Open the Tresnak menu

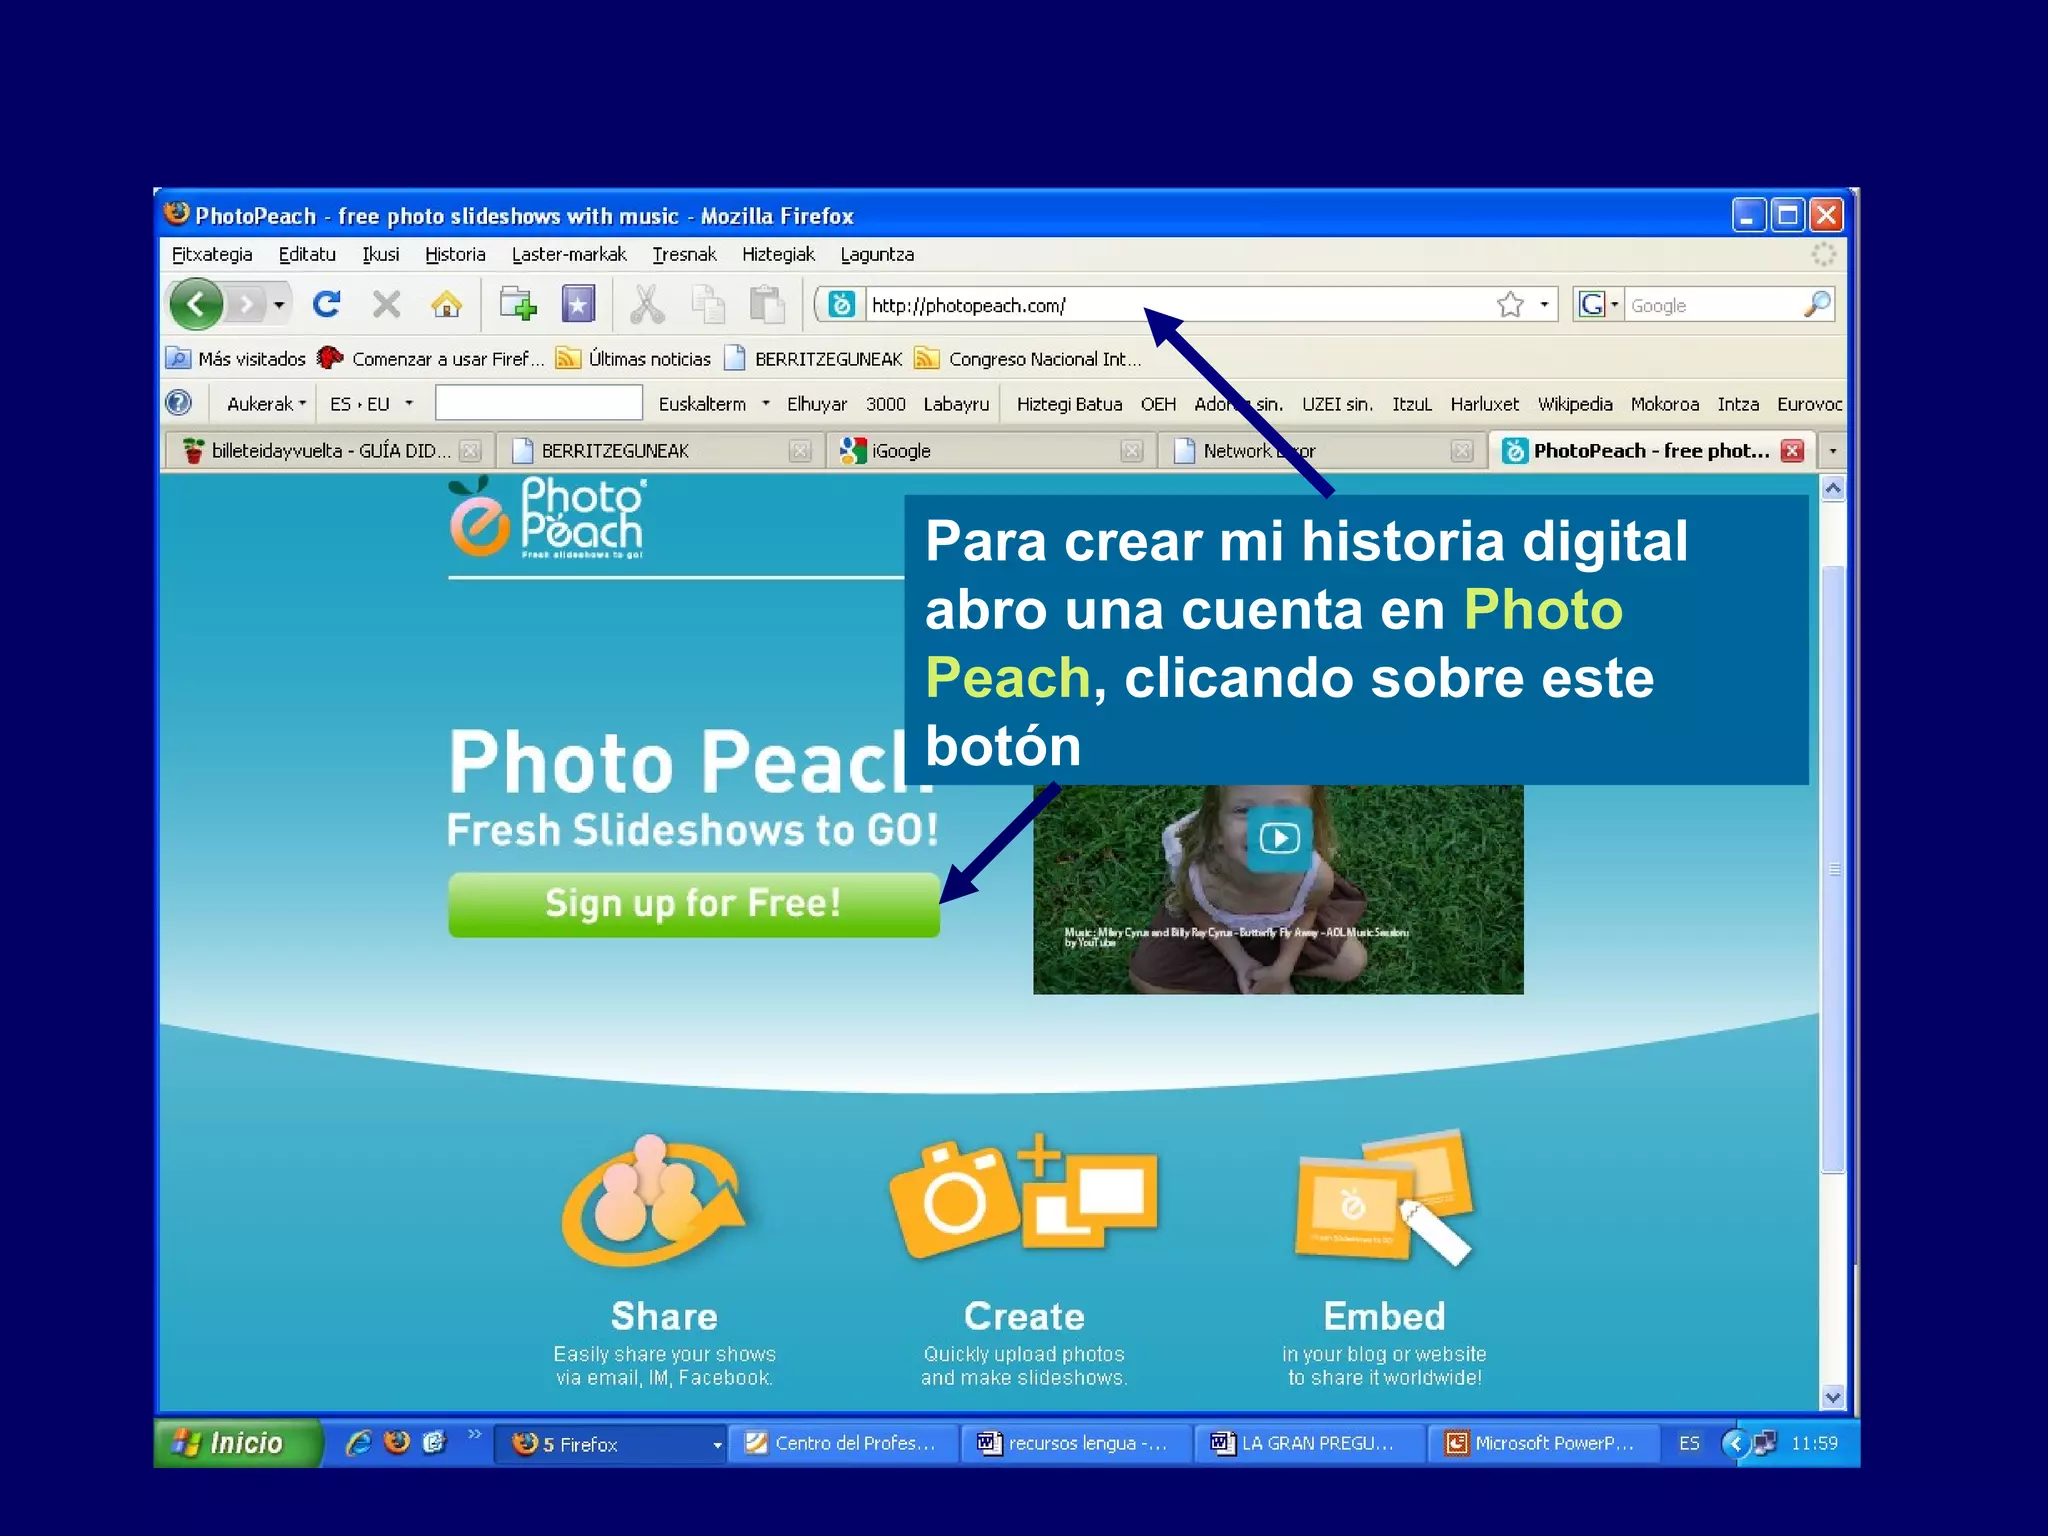[684, 254]
